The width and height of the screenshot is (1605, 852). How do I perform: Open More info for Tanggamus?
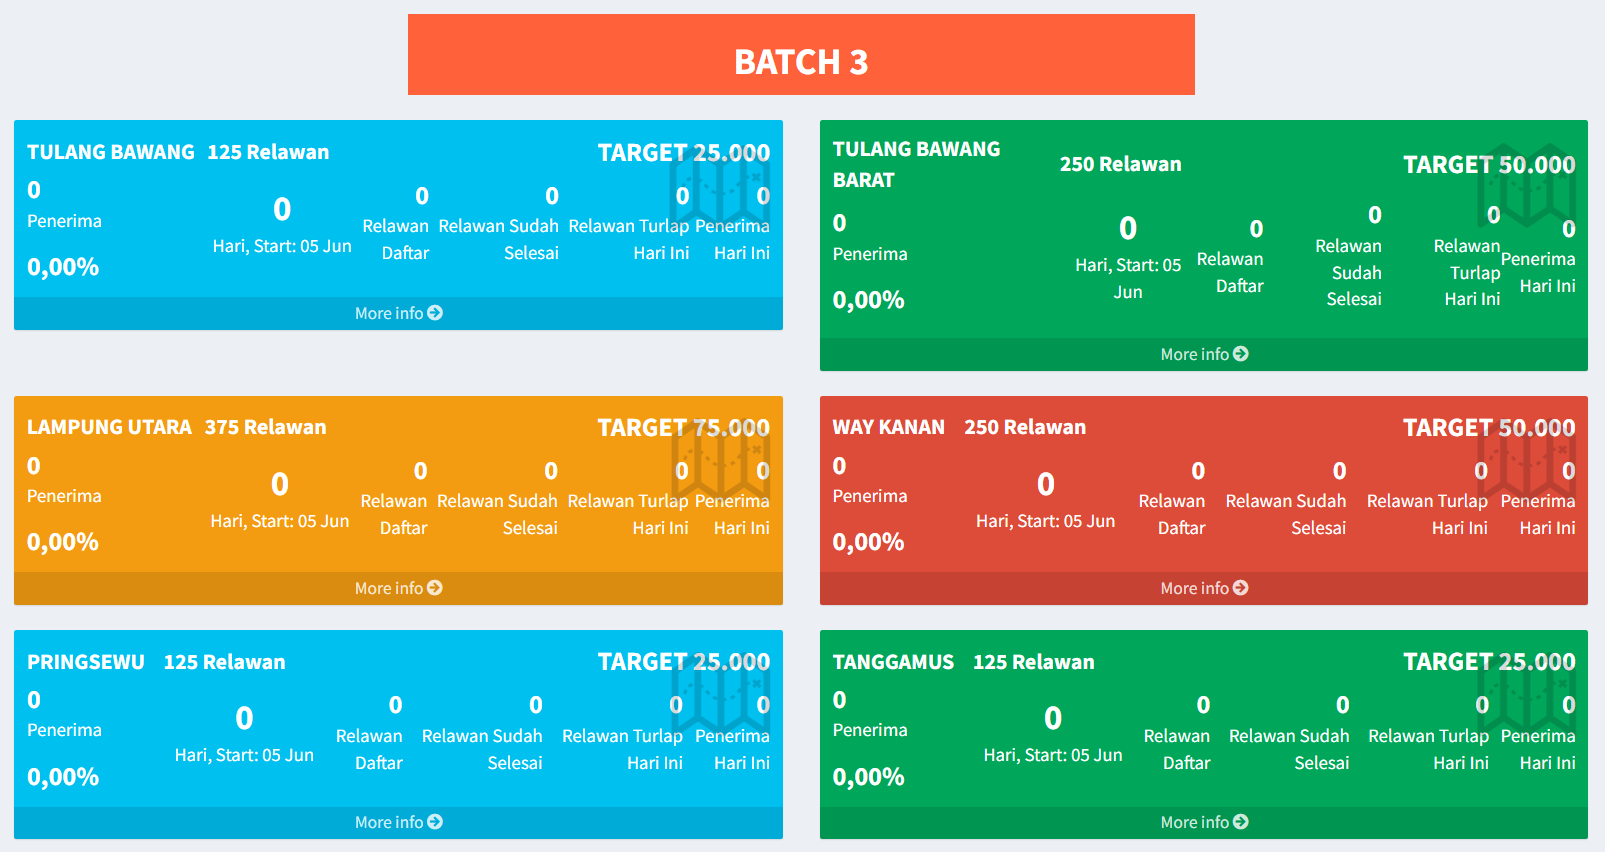(1203, 822)
